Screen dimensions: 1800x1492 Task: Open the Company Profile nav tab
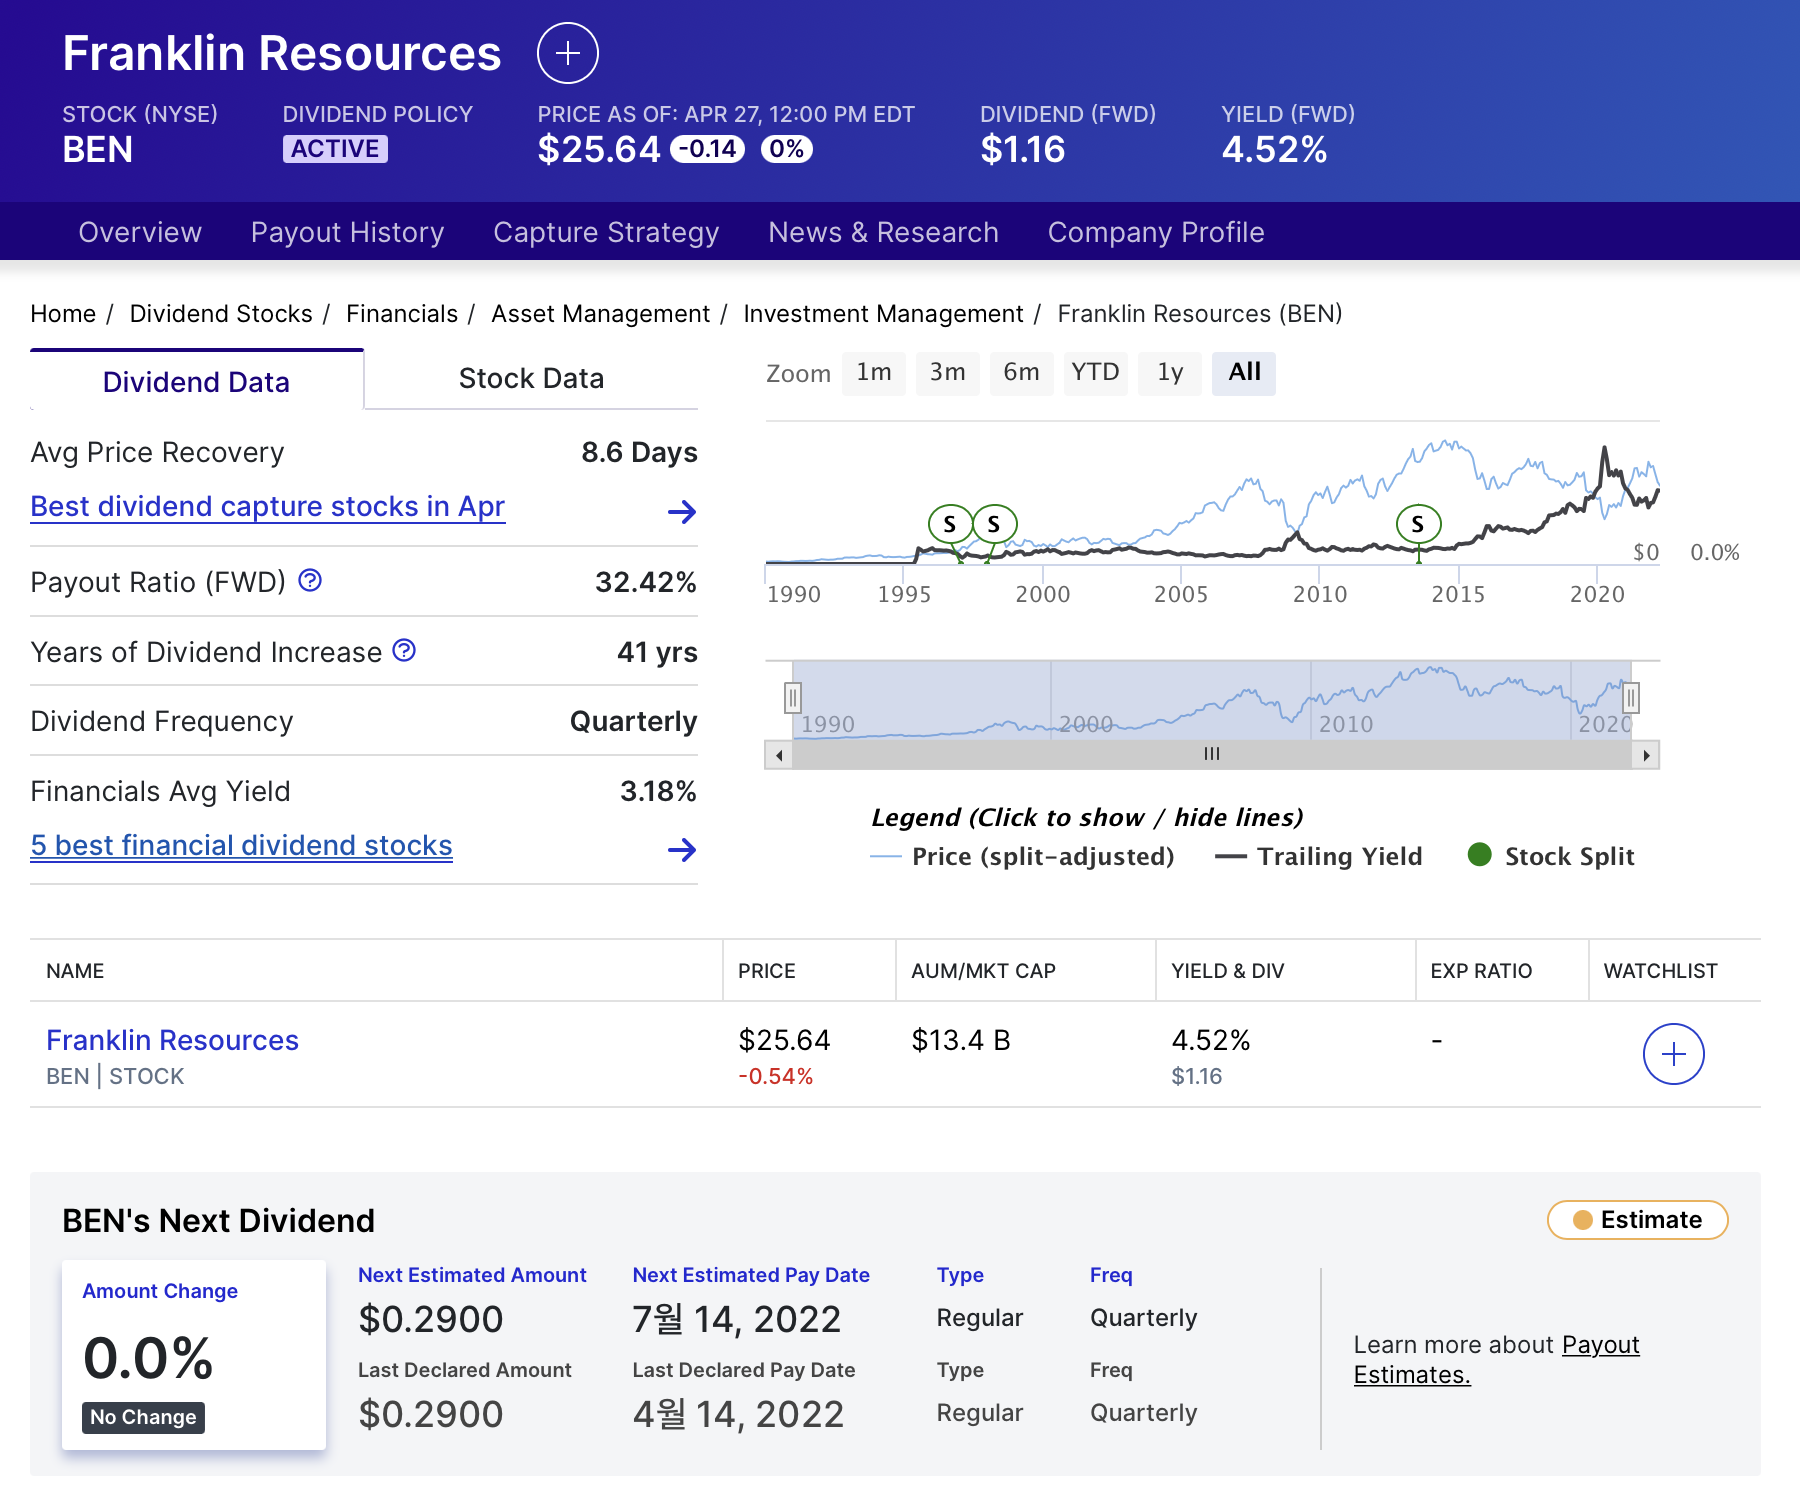click(1156, 232)
